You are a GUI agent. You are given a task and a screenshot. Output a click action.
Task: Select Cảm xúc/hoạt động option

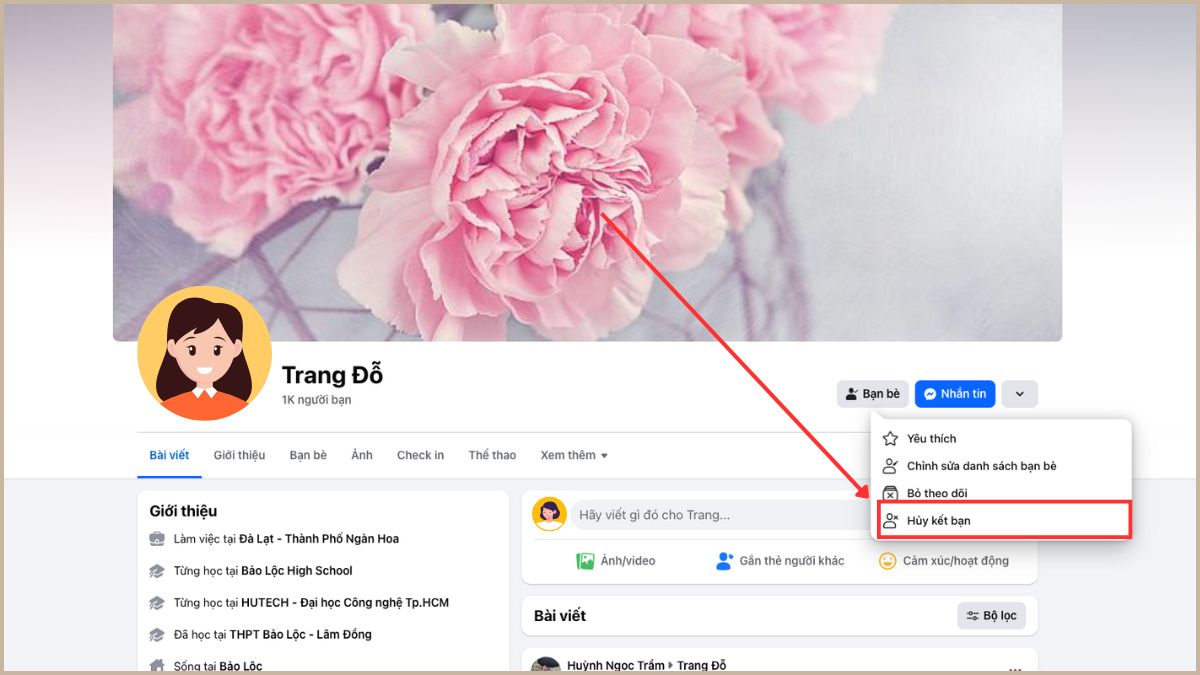coord(944,561)
